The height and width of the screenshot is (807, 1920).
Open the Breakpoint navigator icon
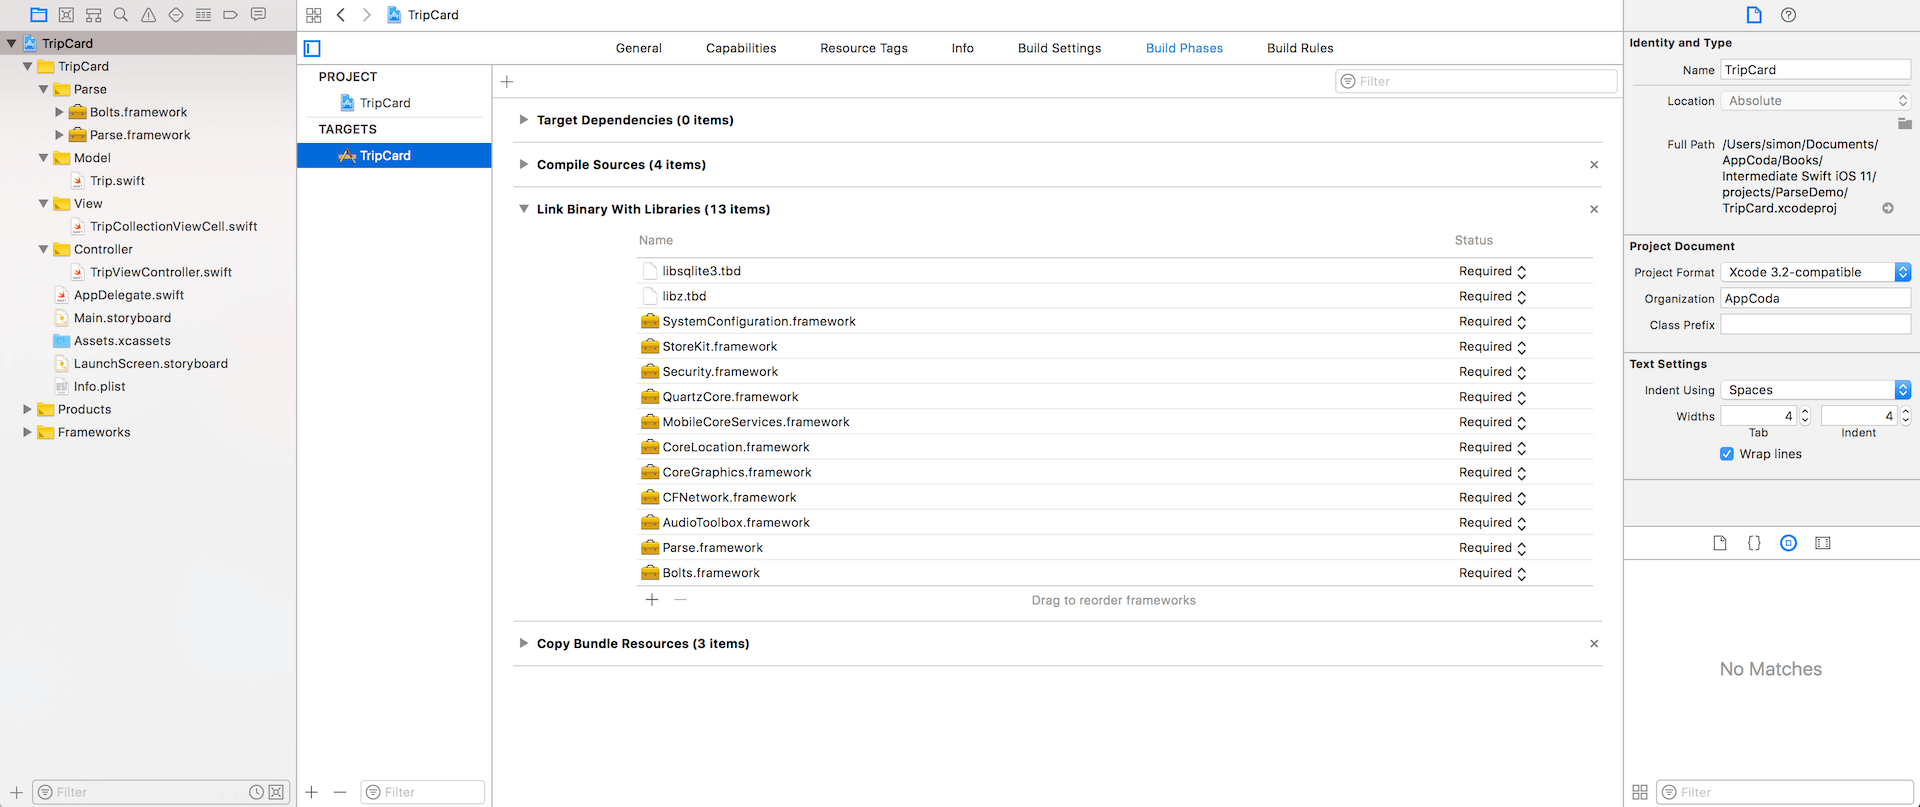230,15
